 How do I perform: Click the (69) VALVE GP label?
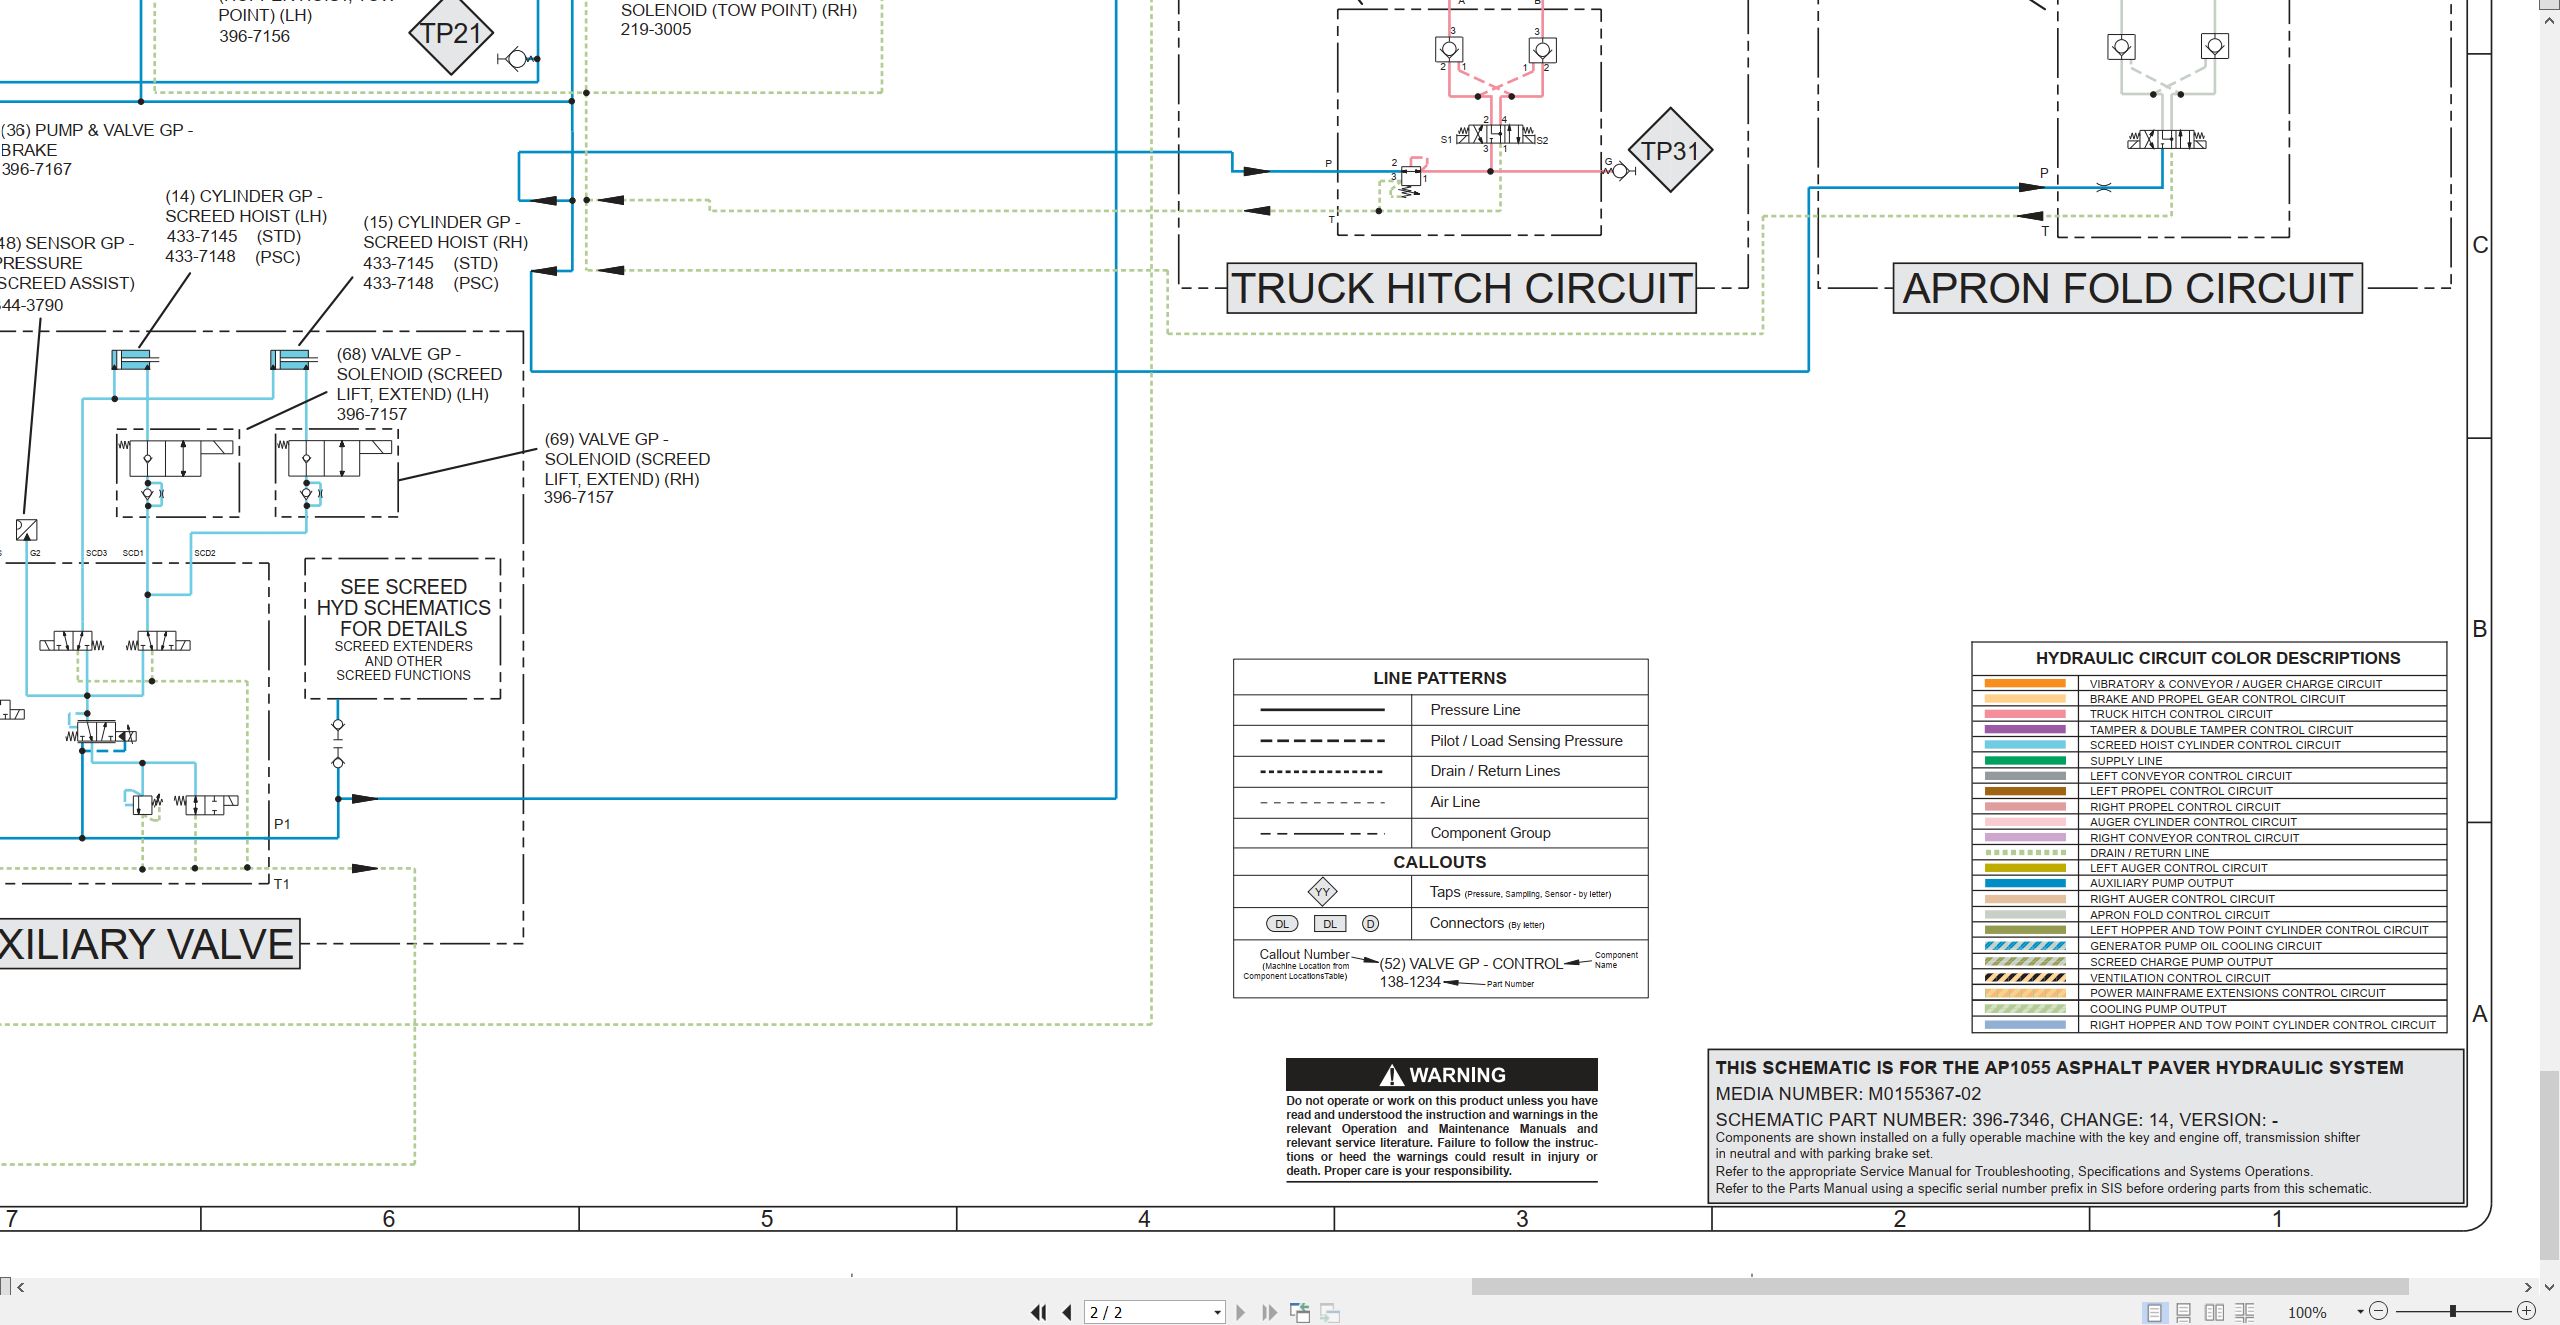point(627,468)
